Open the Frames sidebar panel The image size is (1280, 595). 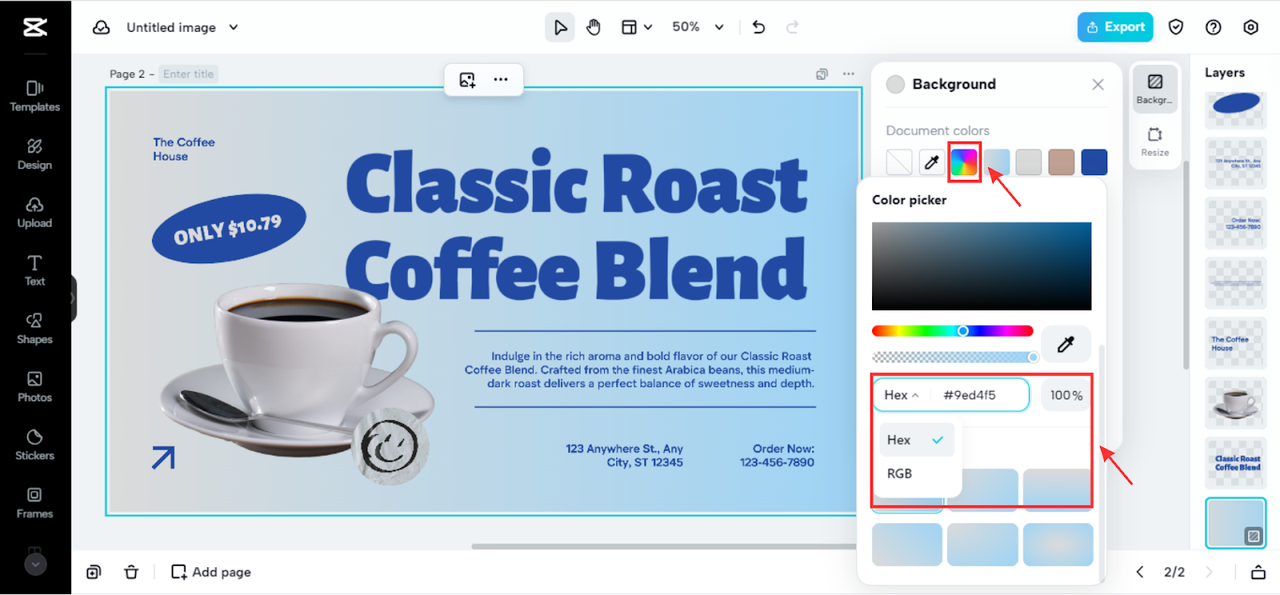click(x=35, y=502)
